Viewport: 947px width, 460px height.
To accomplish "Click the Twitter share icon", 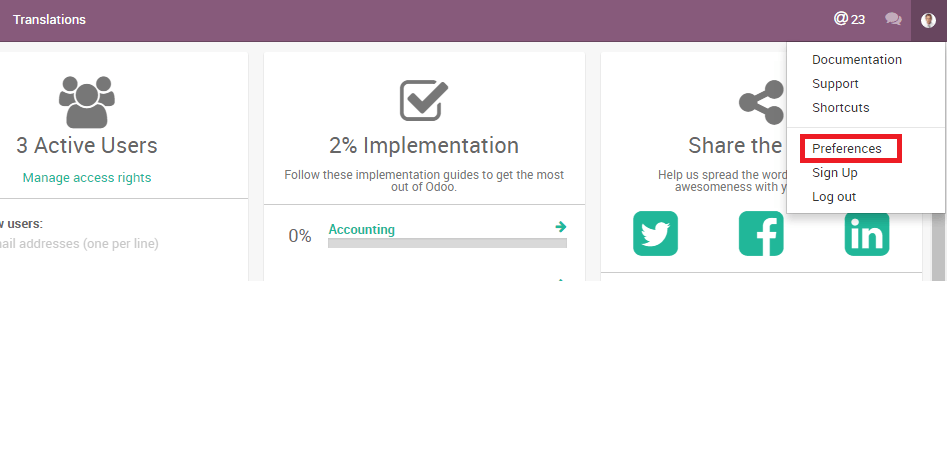I will (x=655, y=233).
